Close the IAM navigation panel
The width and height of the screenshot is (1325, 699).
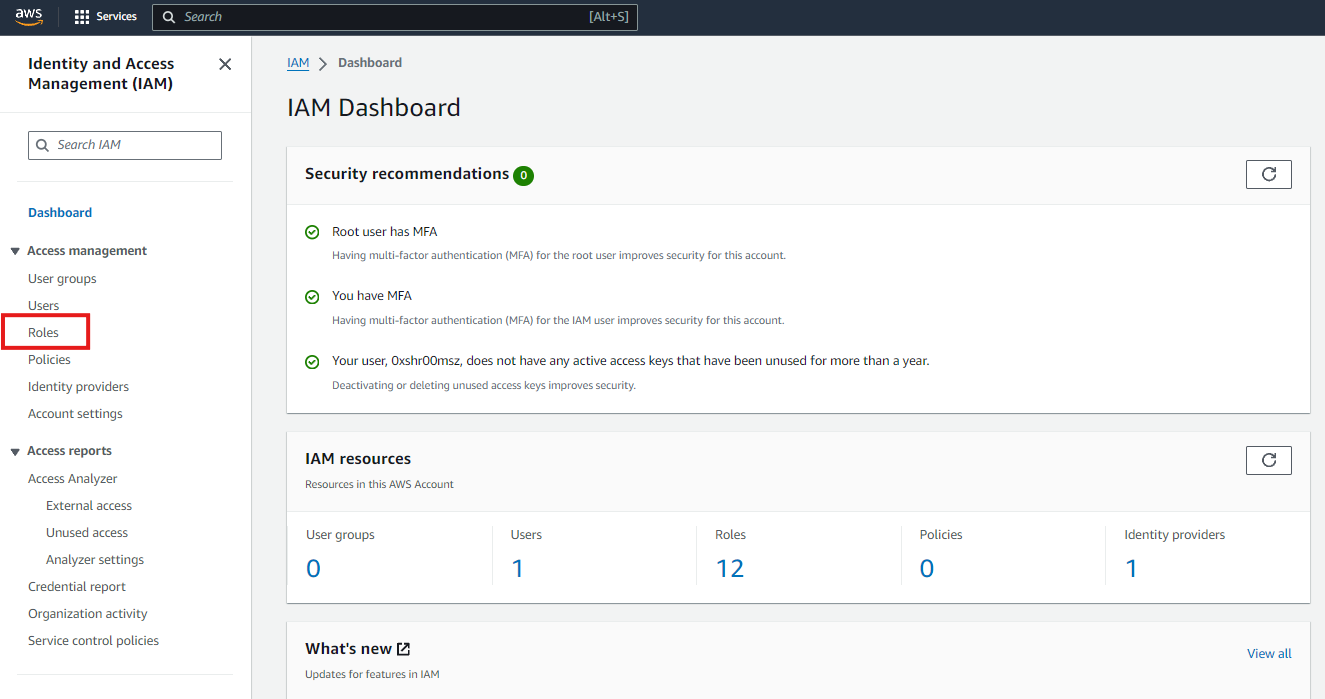pyautogui.click(x=225, y=64)
